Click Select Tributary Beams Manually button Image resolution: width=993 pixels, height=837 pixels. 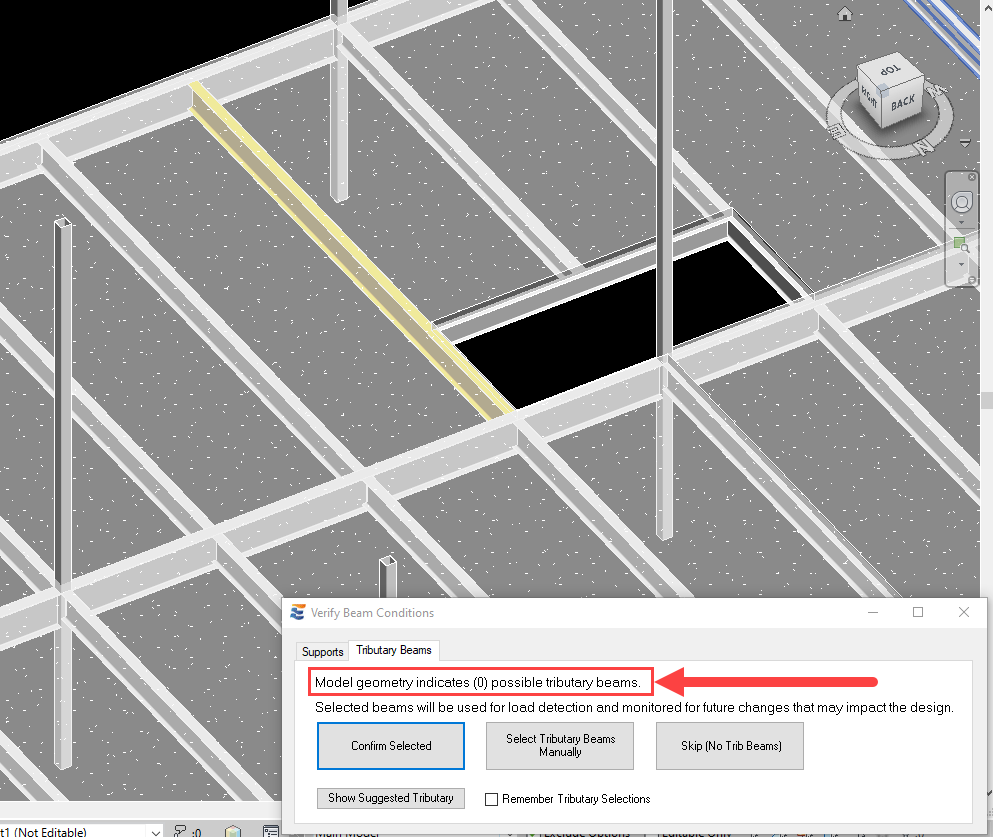point(560,745)
